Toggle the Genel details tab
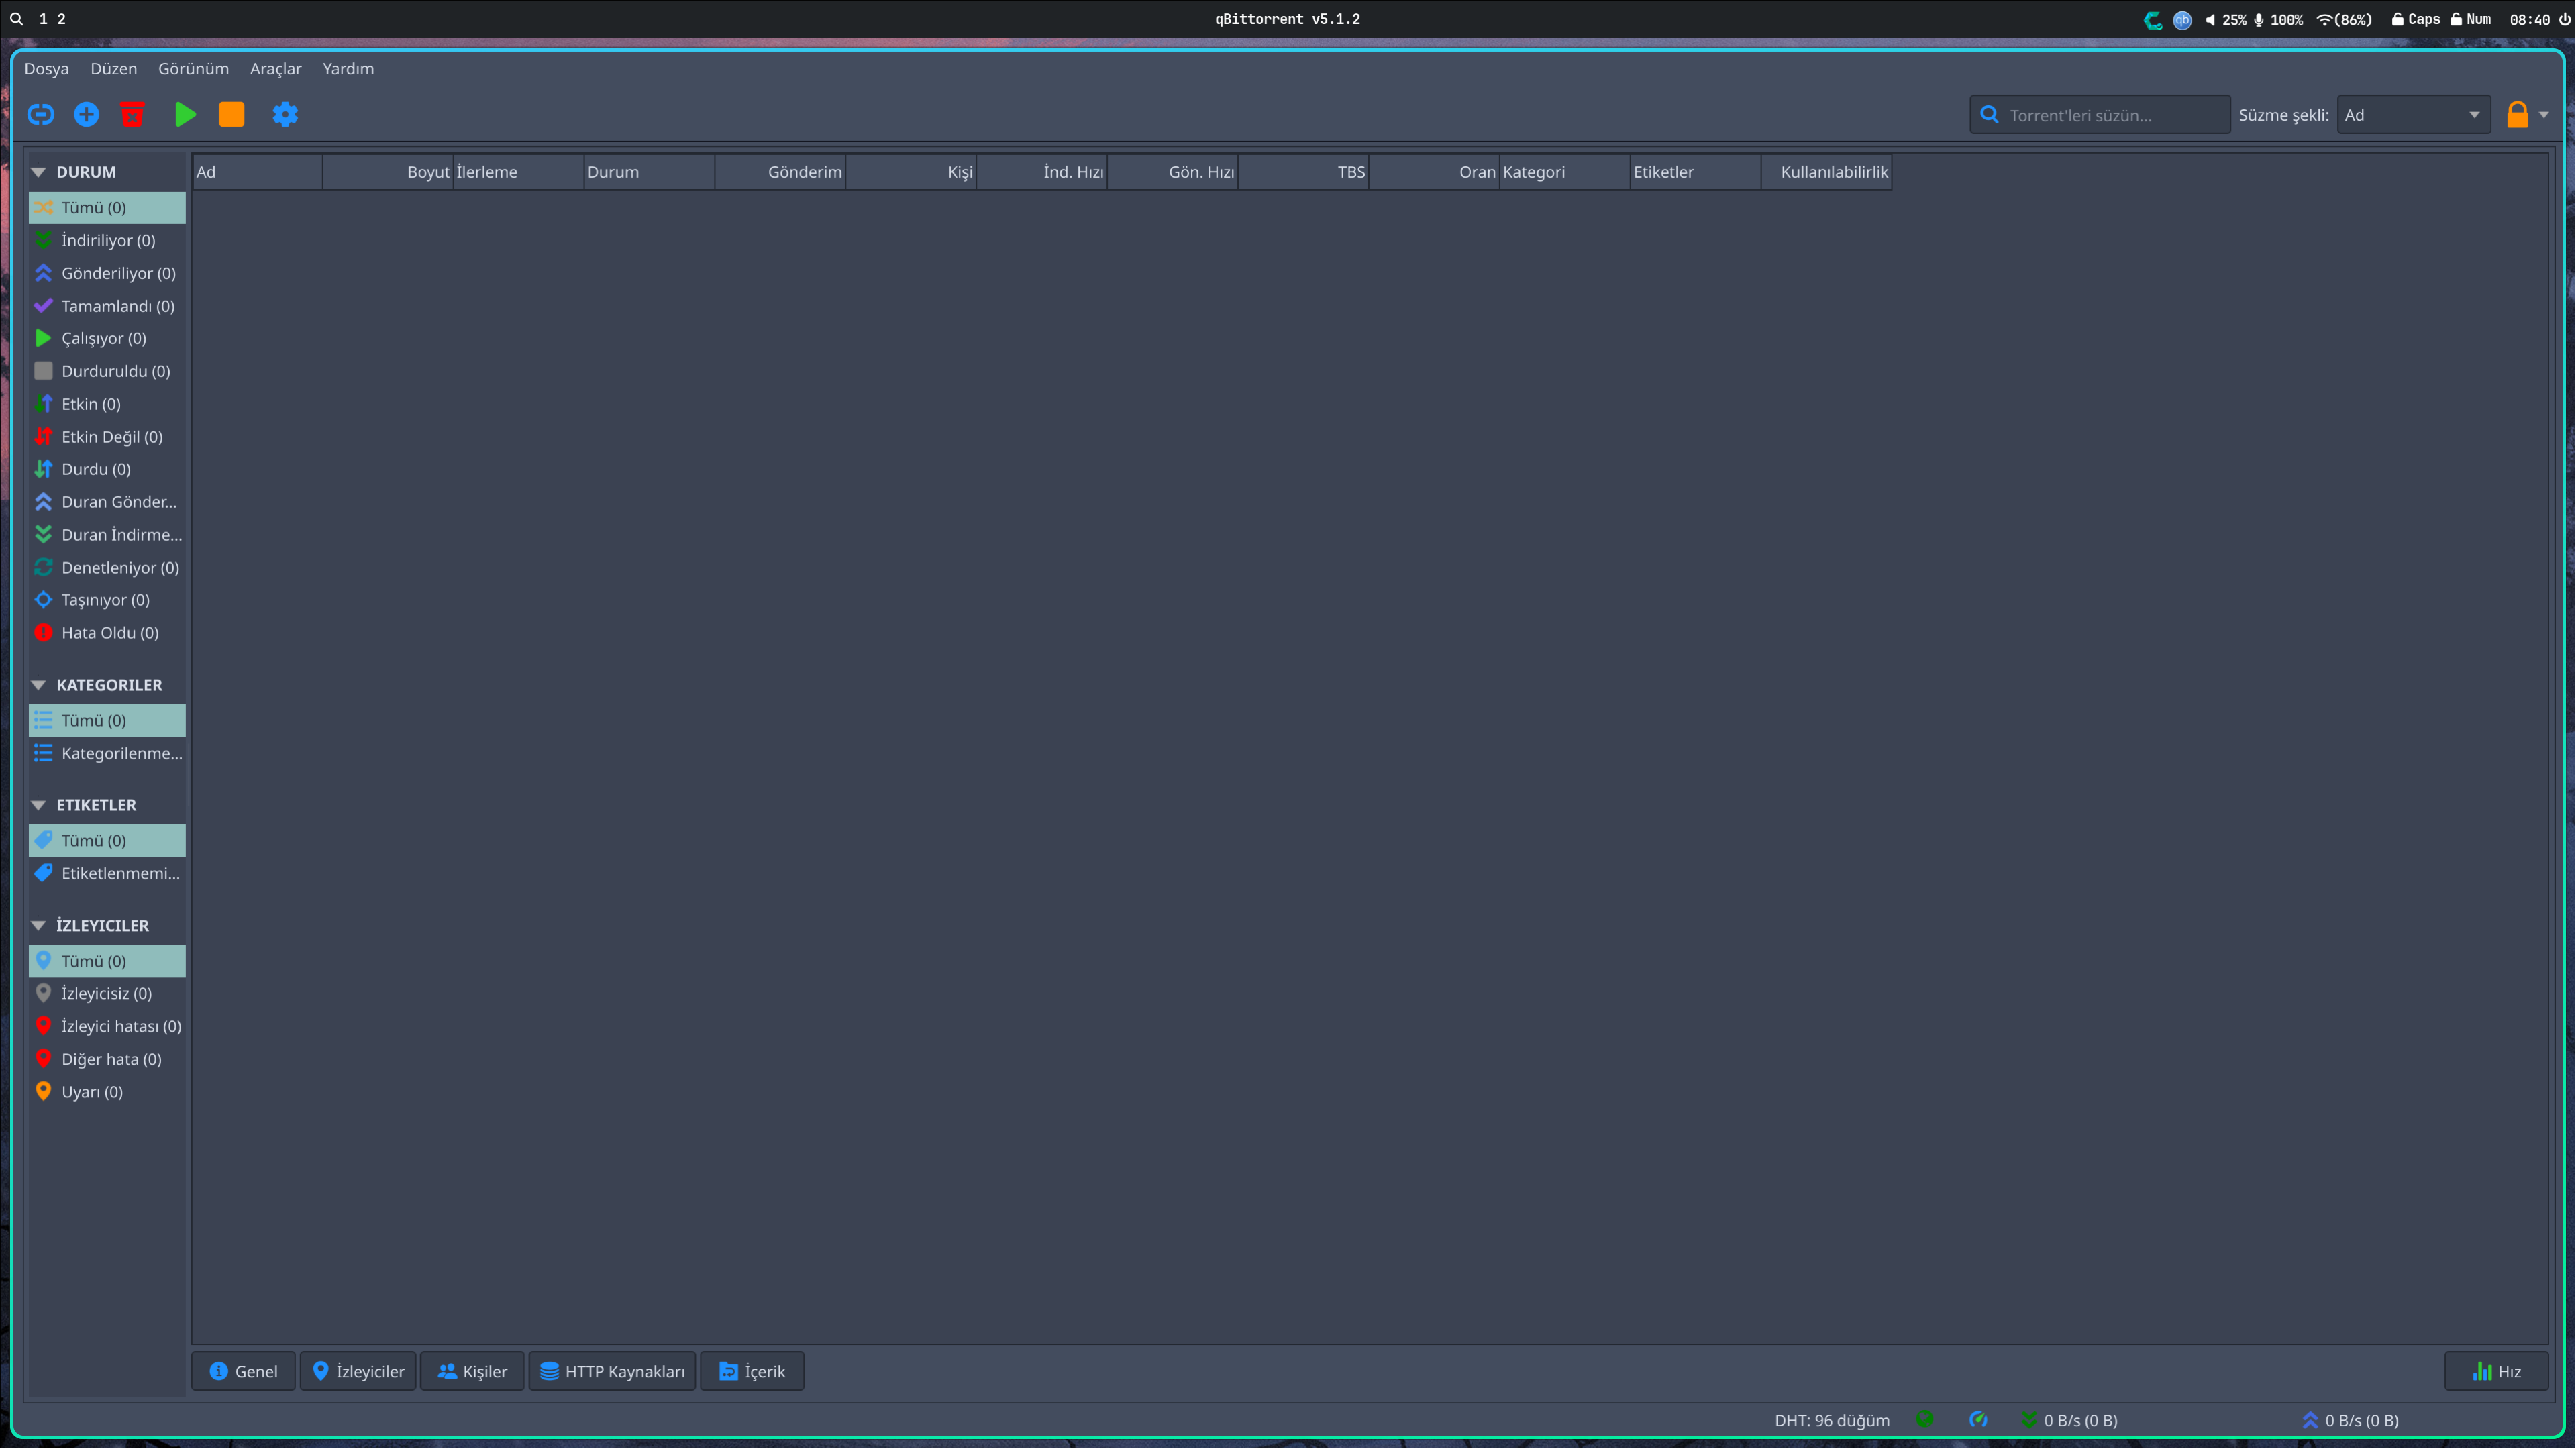The image size is (2576, 1449). pyautogui.click(x=244, y=1372)
